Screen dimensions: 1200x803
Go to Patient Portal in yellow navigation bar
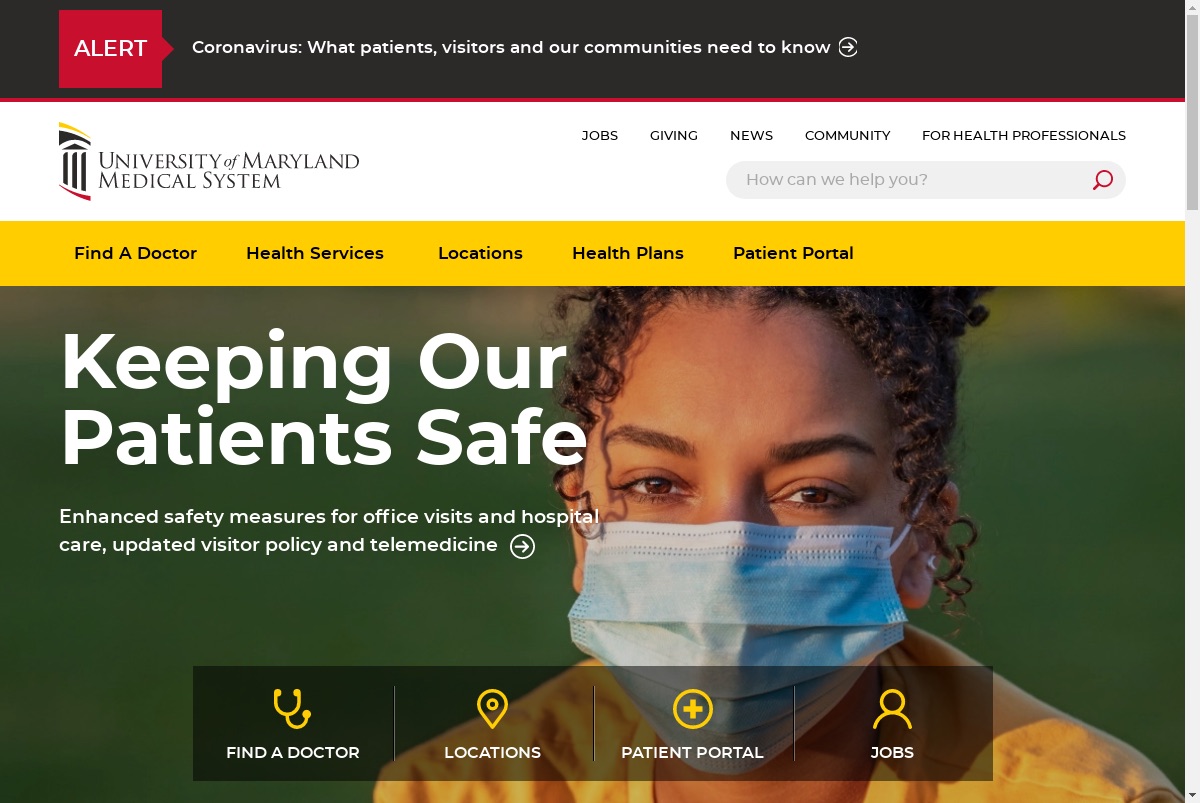click(793, 253)
